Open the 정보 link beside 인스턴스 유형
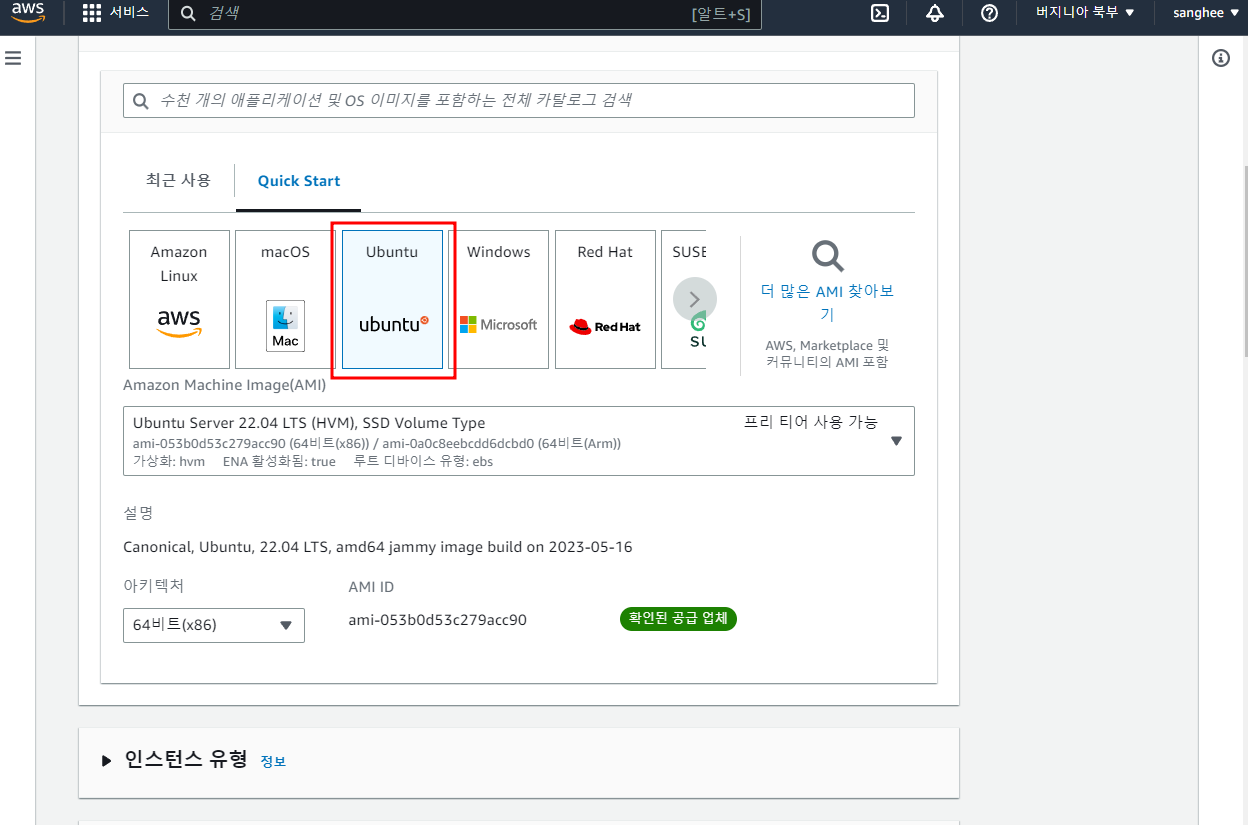Screen dimensions: 1248x825 pyautogui.click(x=273, y=762)
